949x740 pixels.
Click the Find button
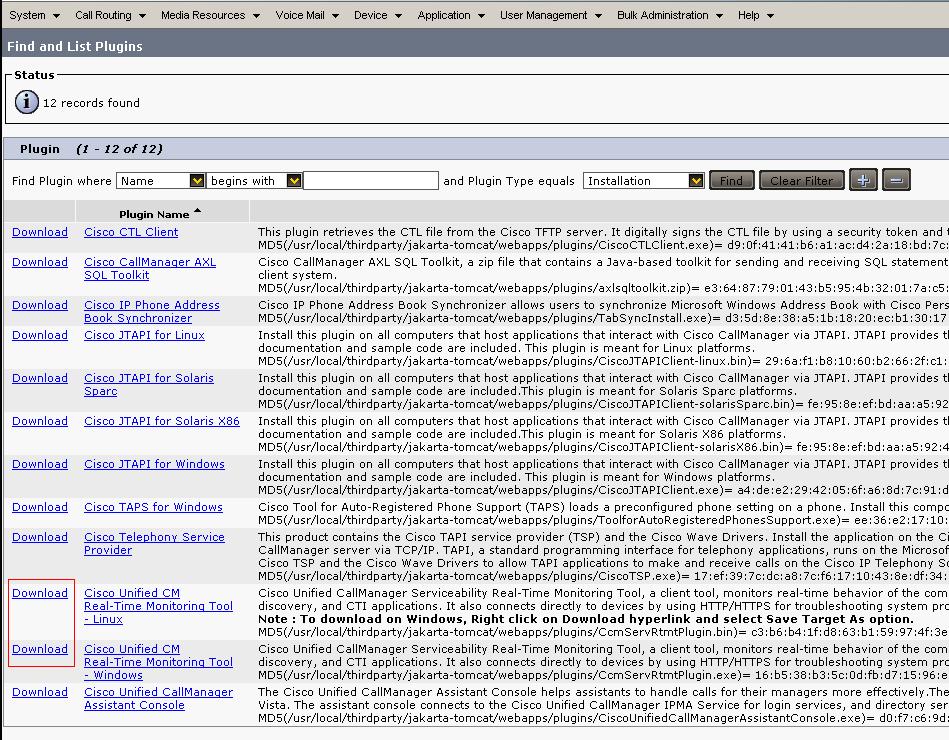(732, 180)
